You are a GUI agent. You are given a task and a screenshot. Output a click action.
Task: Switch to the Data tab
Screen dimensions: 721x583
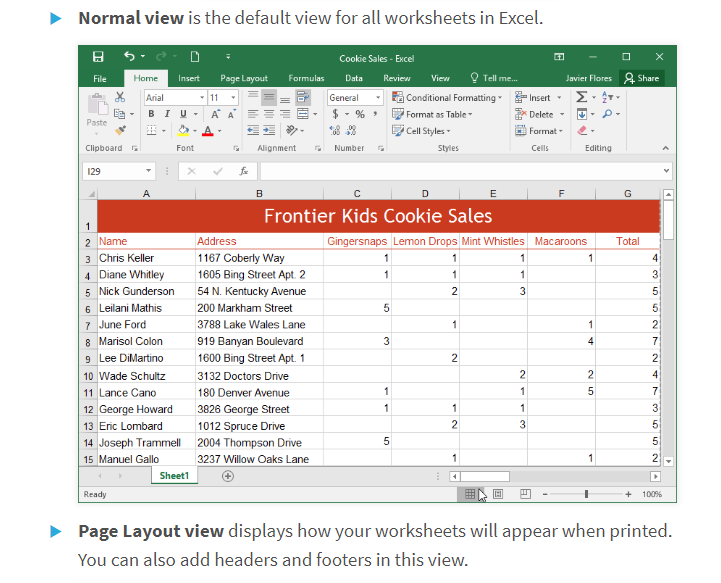click(x=354, y=78)
